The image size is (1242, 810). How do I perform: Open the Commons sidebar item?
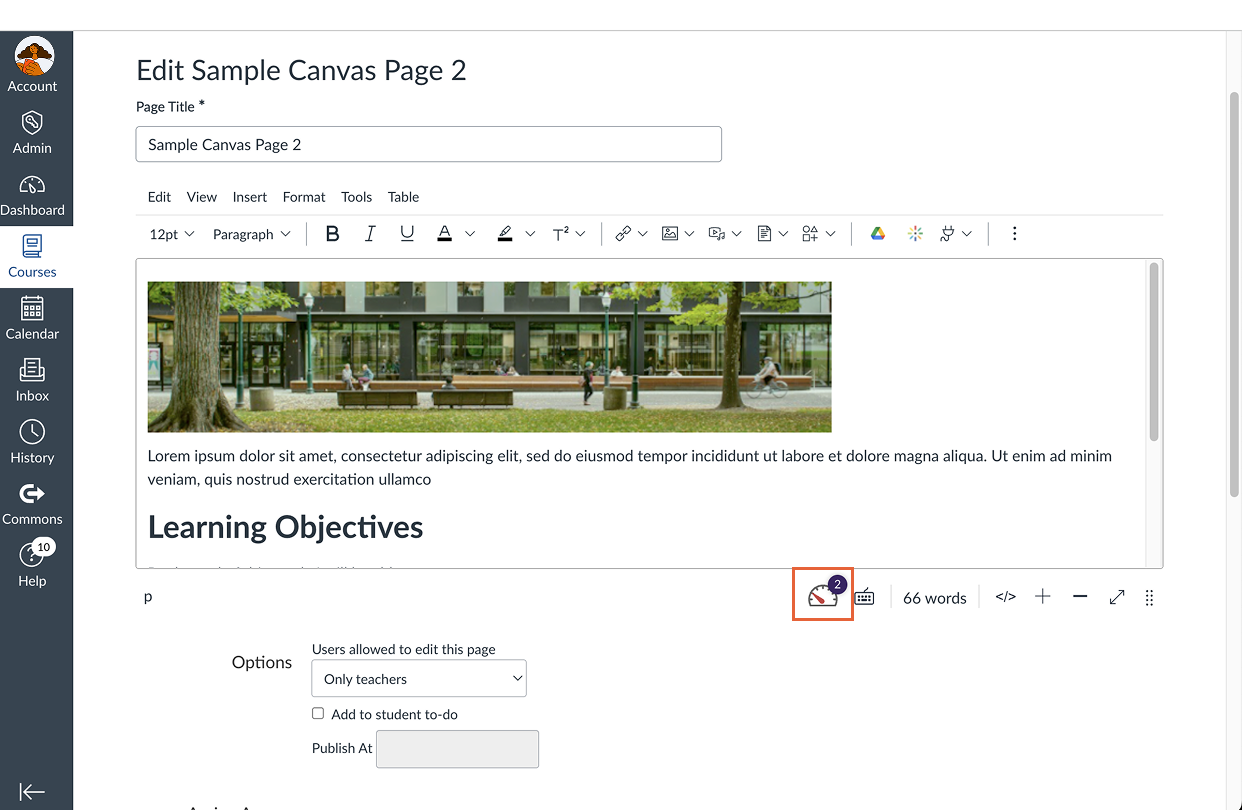tap(33, 500)
